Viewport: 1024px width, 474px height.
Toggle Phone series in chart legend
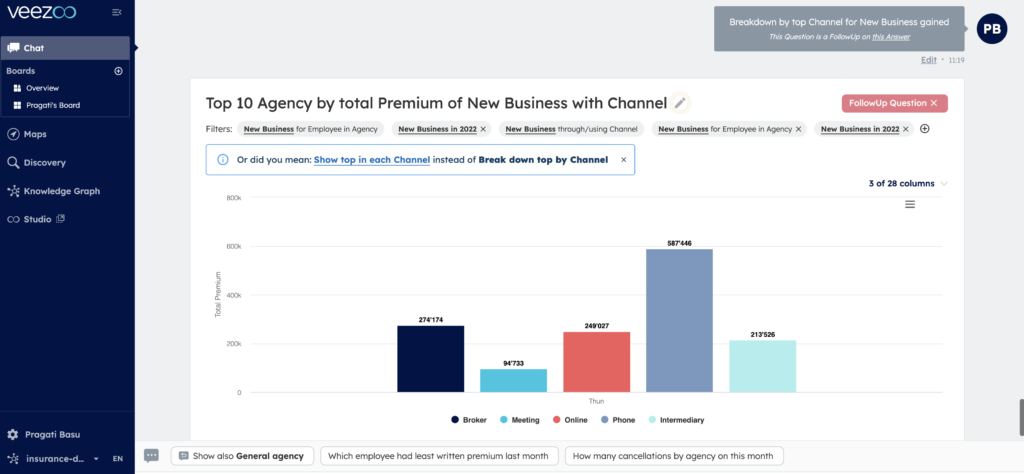[x=615, y=420]
